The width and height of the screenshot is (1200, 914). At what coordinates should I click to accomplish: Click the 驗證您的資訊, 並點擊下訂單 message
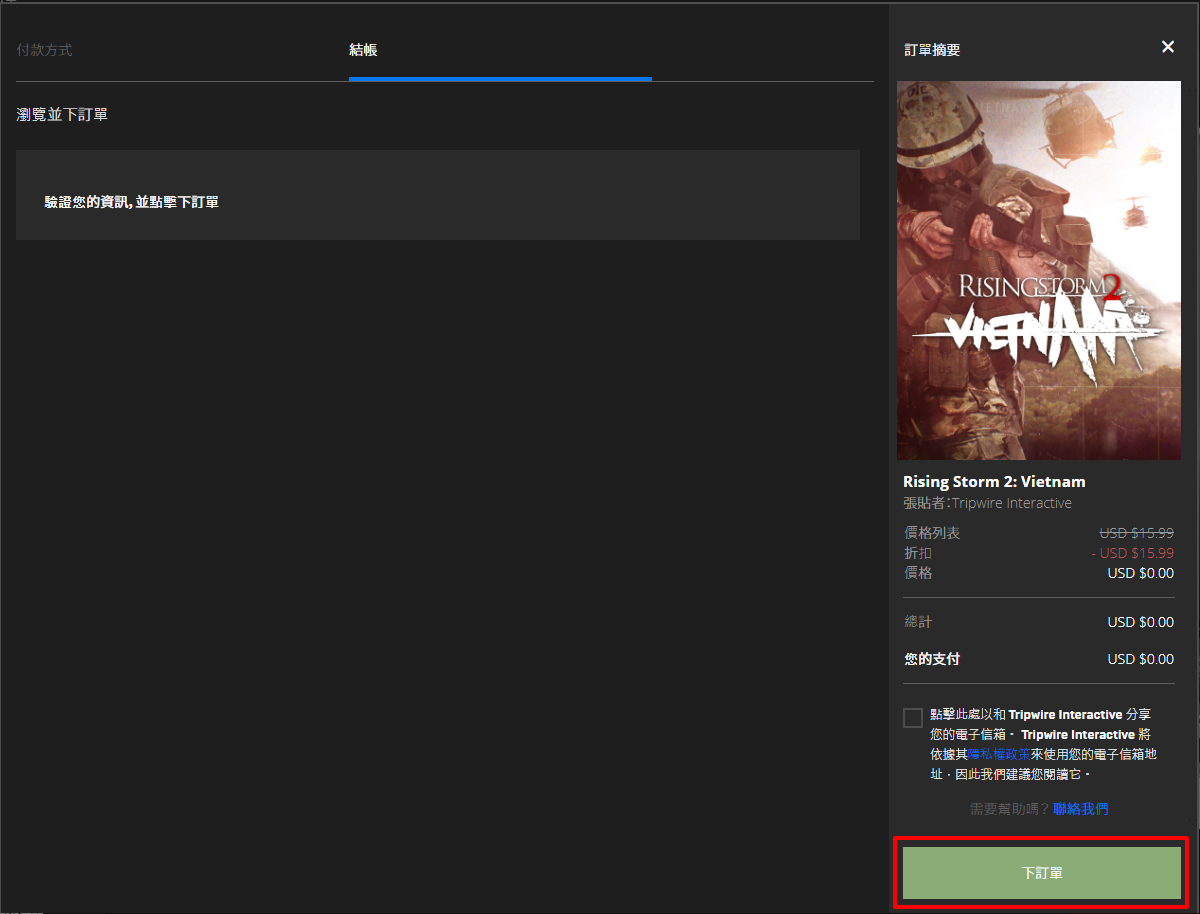tap(132, 202)
